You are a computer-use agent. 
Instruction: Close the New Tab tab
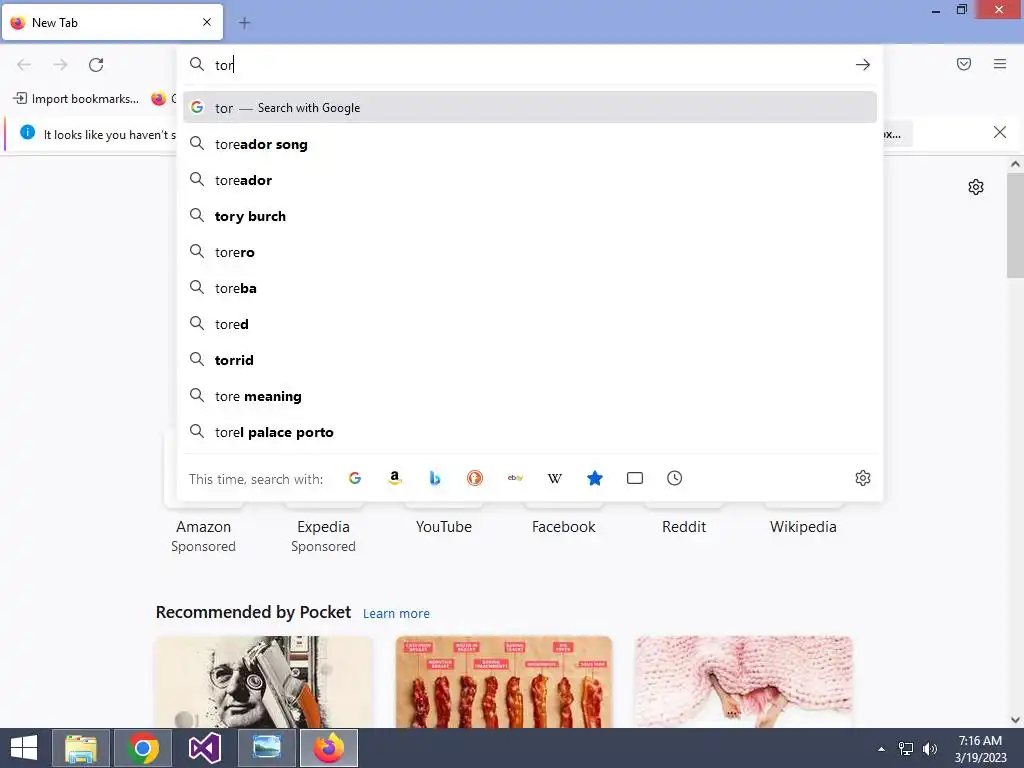click(x=207, y=22)
